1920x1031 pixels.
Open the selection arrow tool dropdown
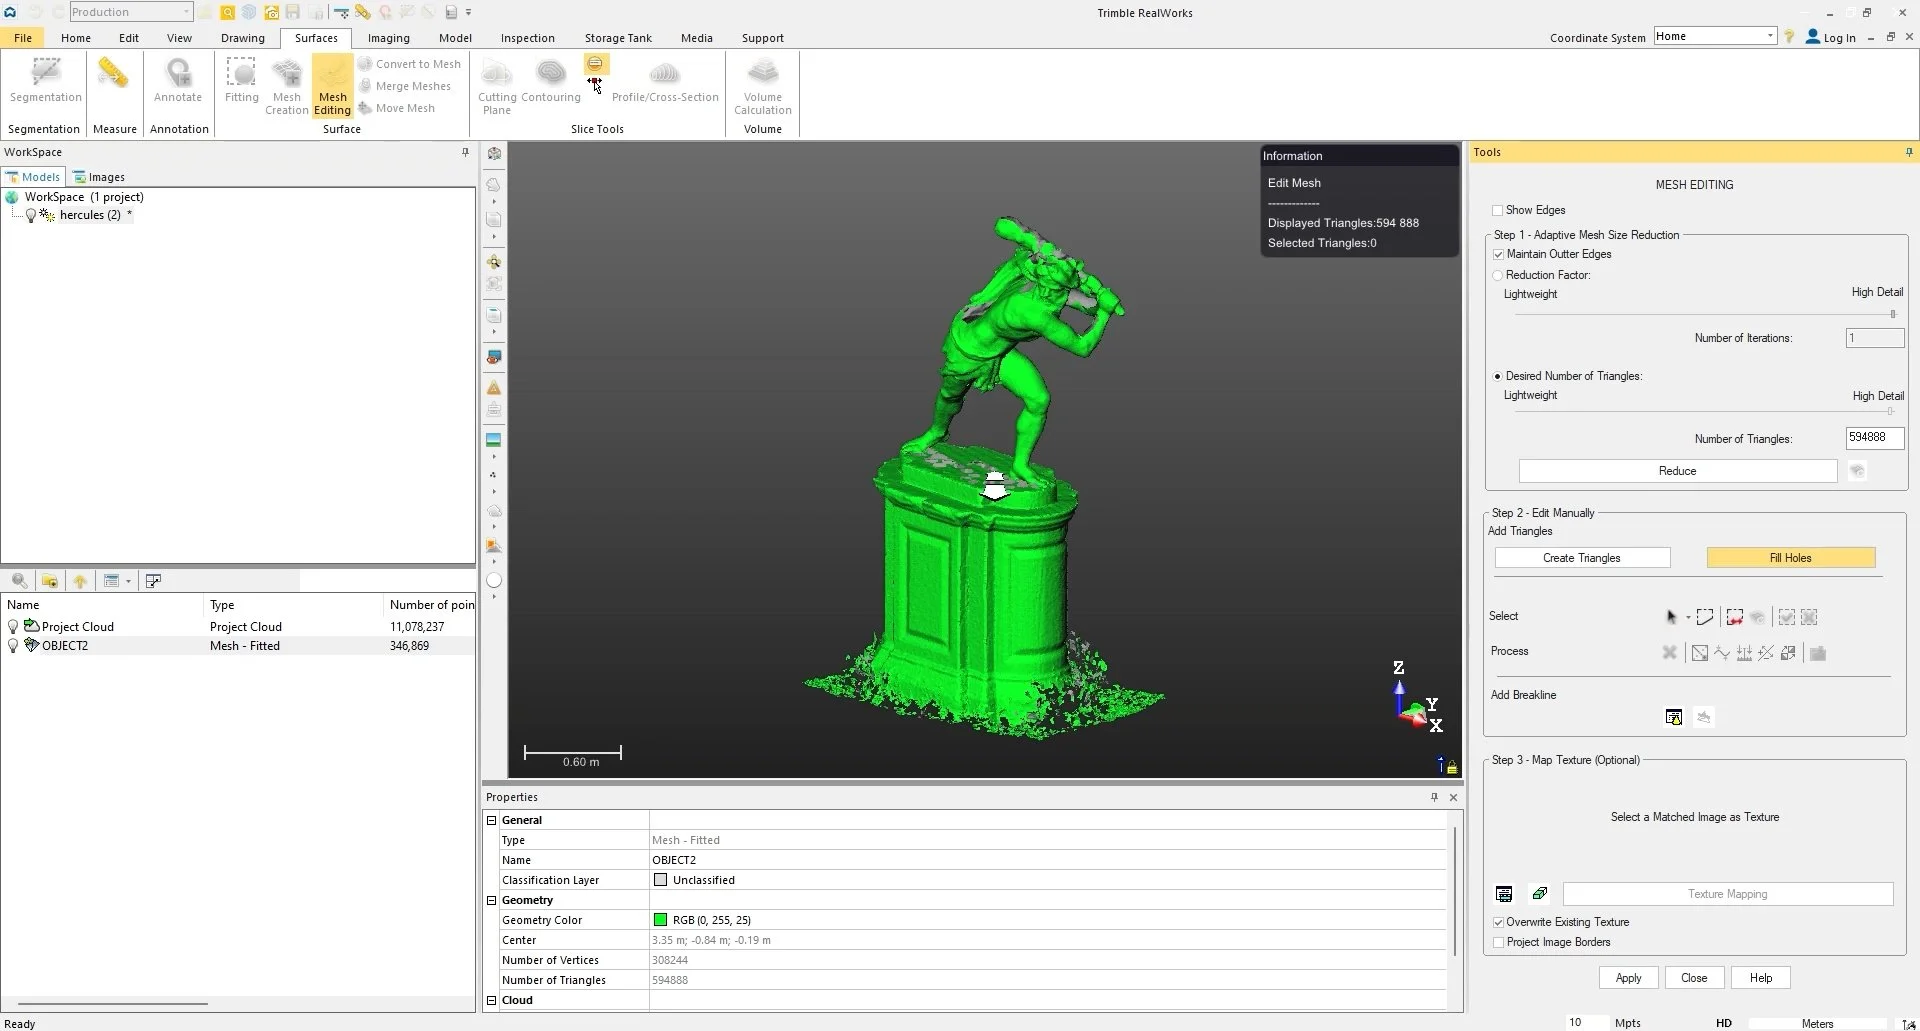[x=1688, y=617]
